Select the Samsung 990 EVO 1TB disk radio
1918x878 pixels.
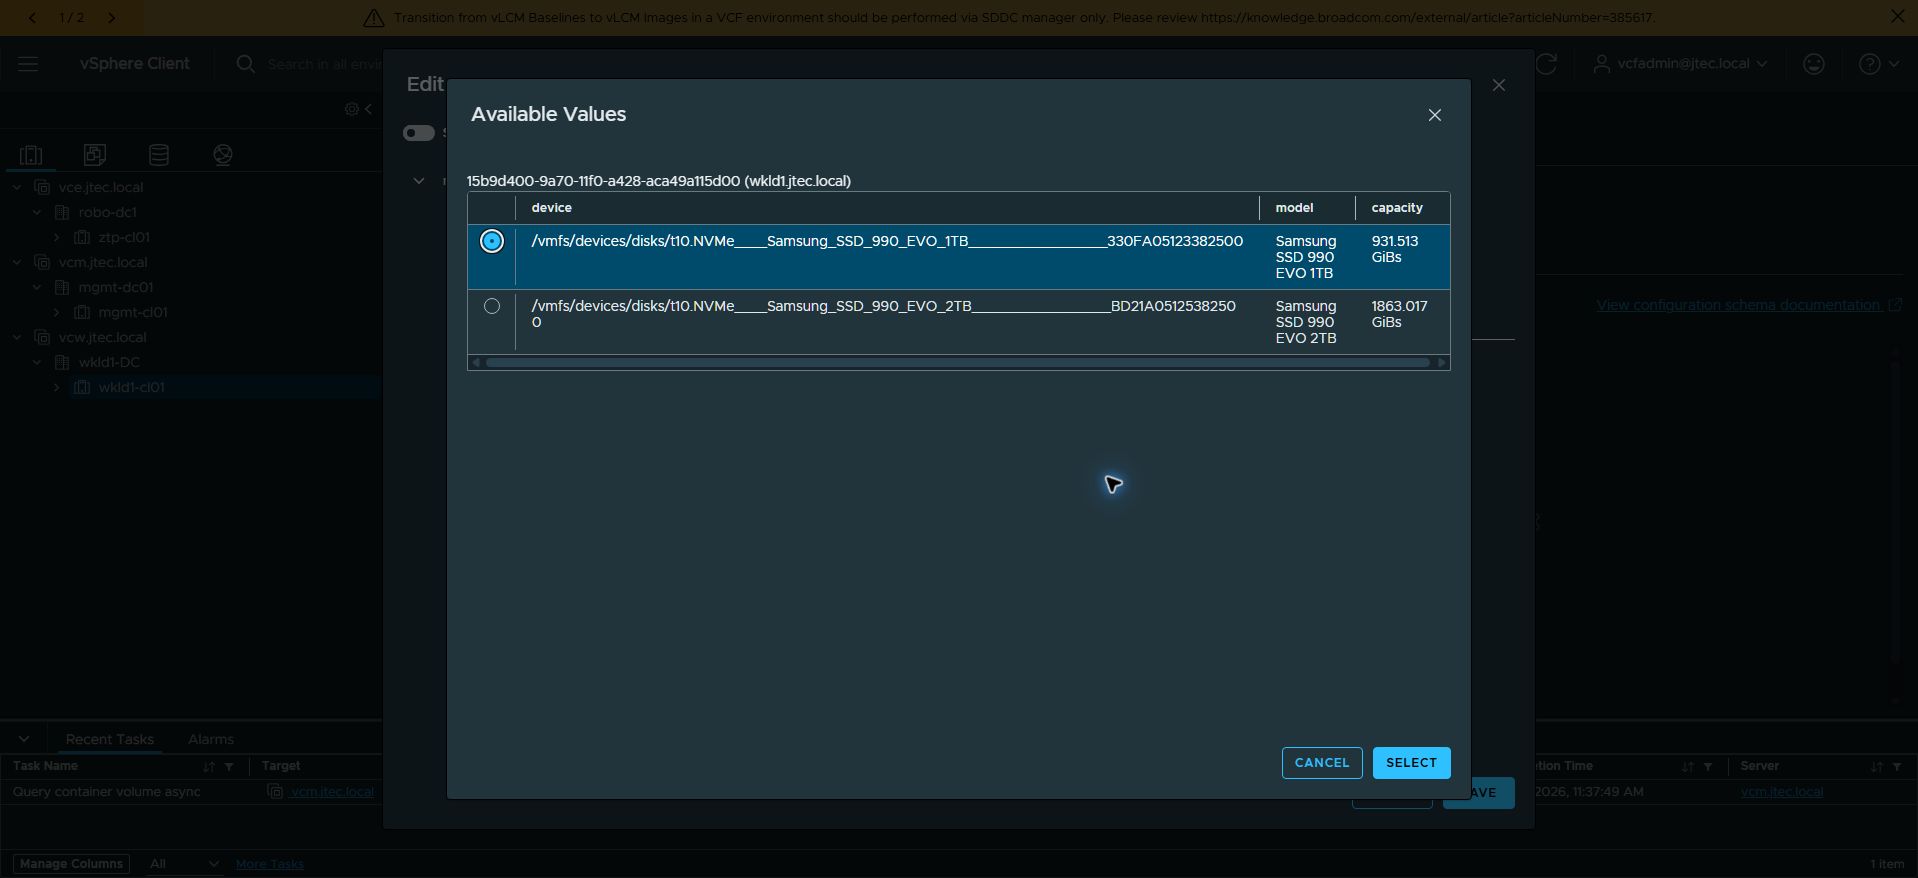pyautogui.click(x=492, y=241)
